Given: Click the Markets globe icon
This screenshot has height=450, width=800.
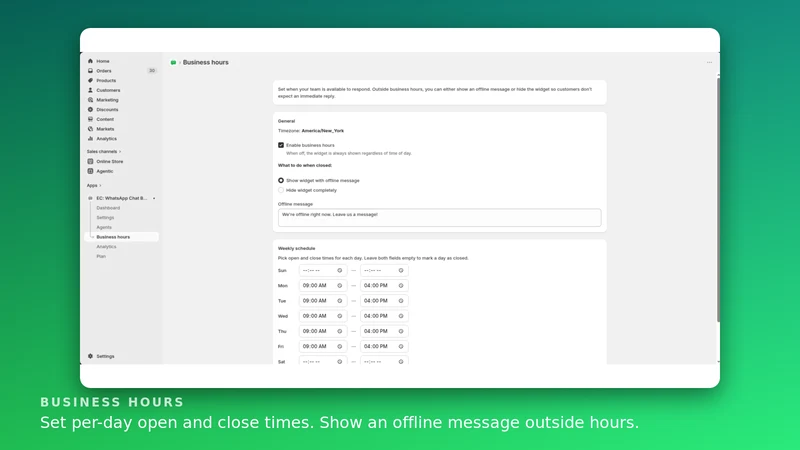Looking at the screenshot, I should pos(90,129).
